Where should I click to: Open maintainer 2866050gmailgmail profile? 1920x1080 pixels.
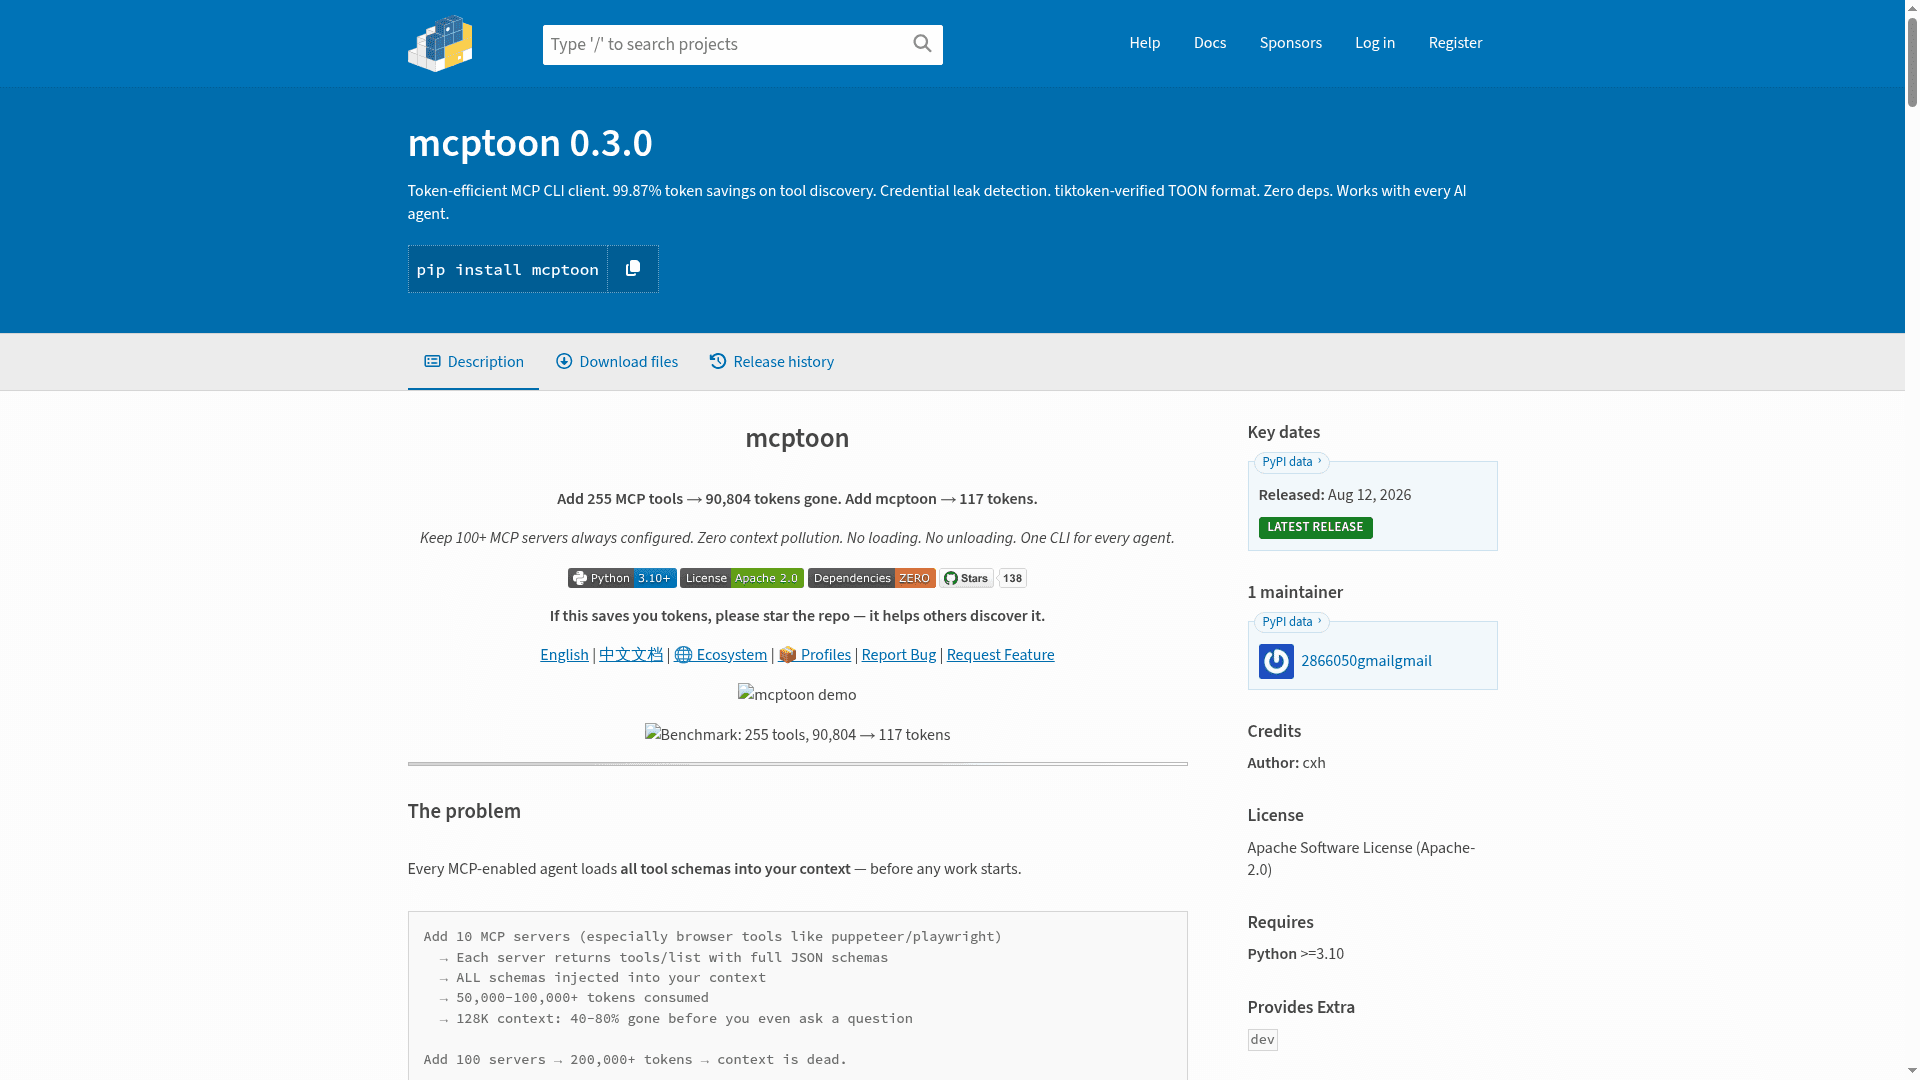coord(1366,661)
